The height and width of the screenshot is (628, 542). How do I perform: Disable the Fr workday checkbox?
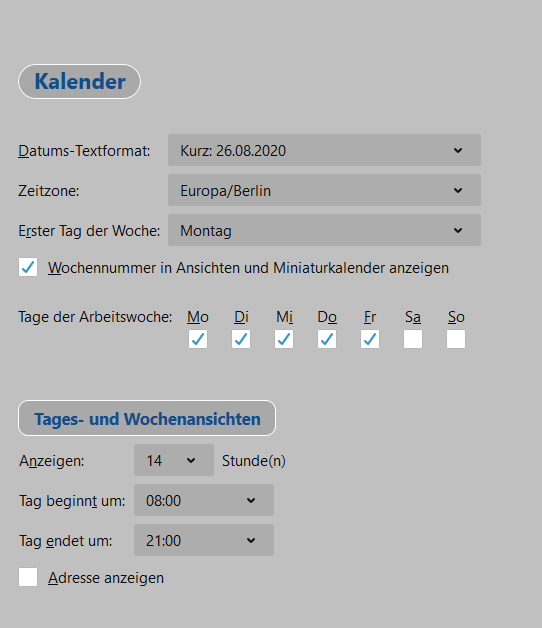[370, 339]
